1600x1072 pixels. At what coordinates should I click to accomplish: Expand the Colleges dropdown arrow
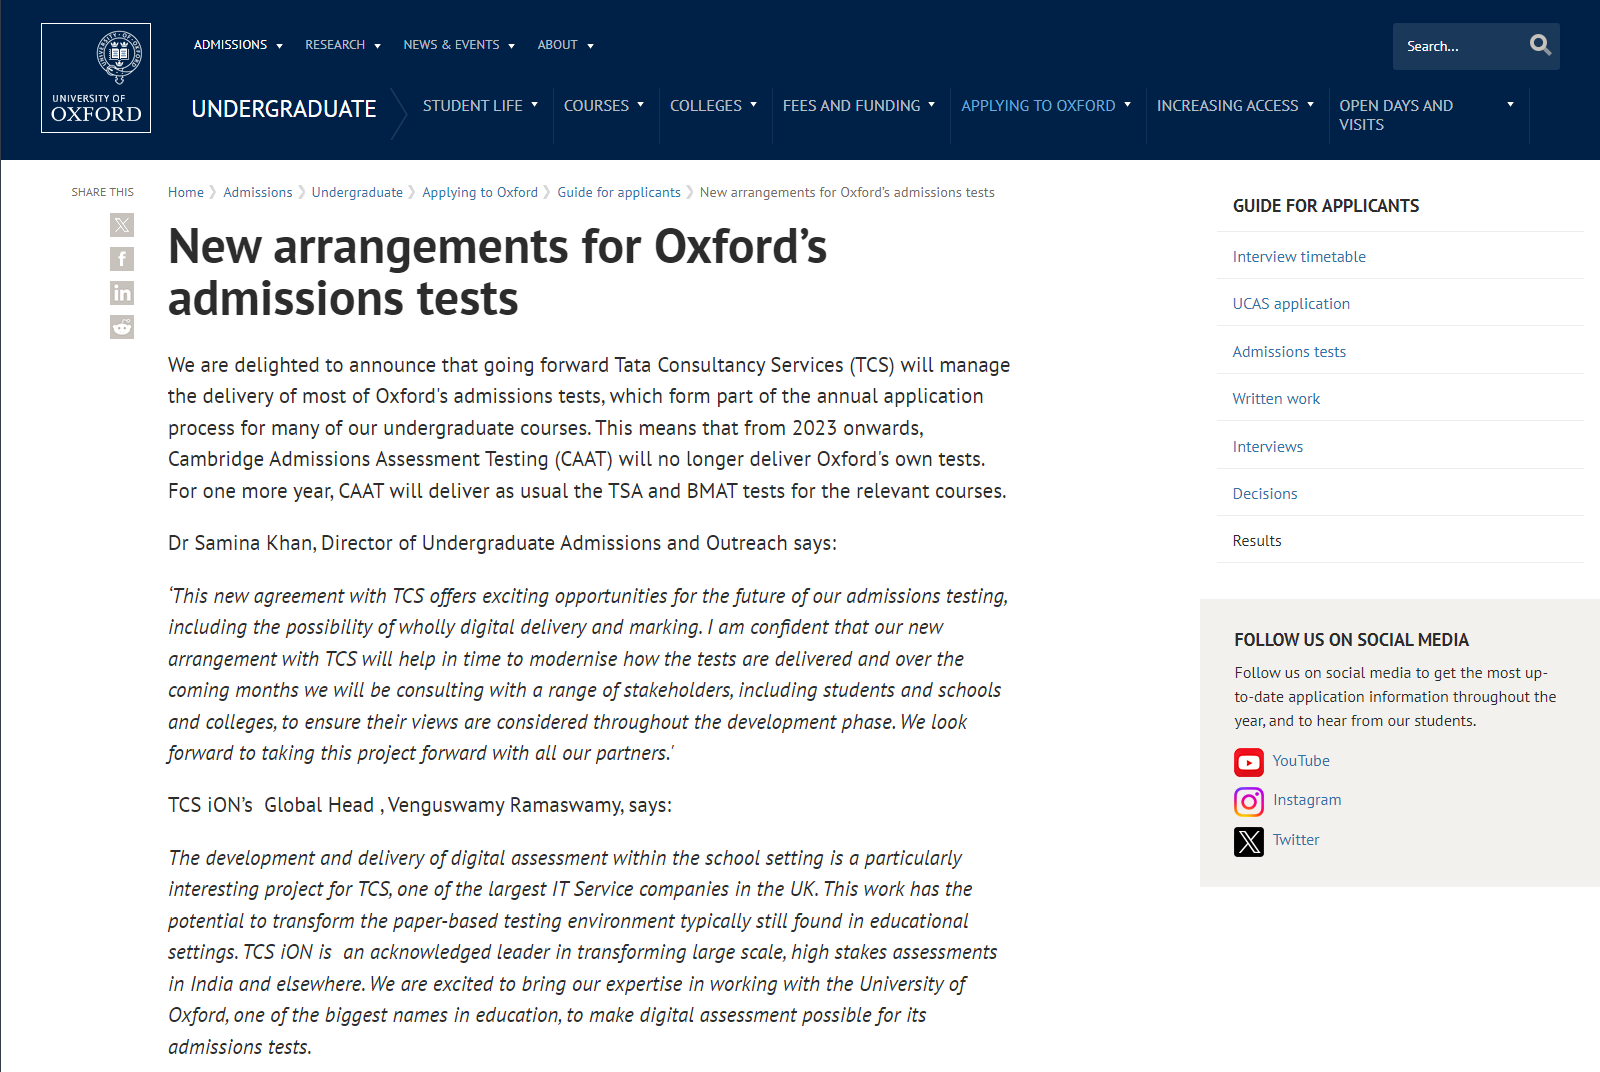[753, 104]
